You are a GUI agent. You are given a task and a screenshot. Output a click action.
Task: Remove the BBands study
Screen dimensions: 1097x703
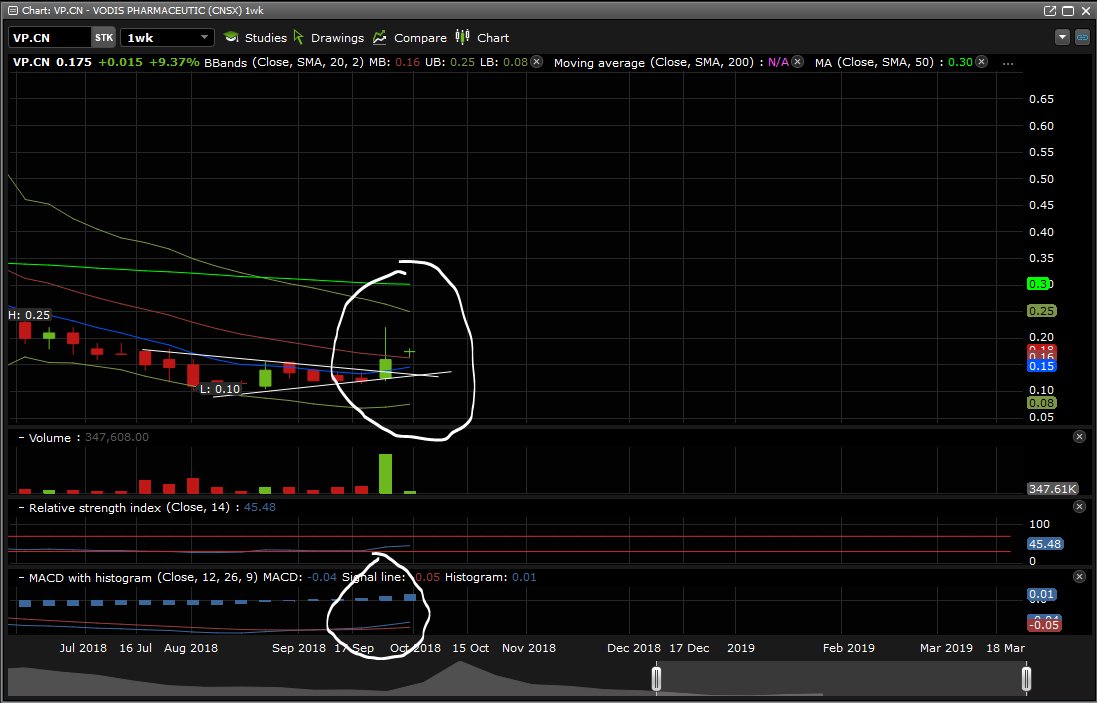(537, 62)
